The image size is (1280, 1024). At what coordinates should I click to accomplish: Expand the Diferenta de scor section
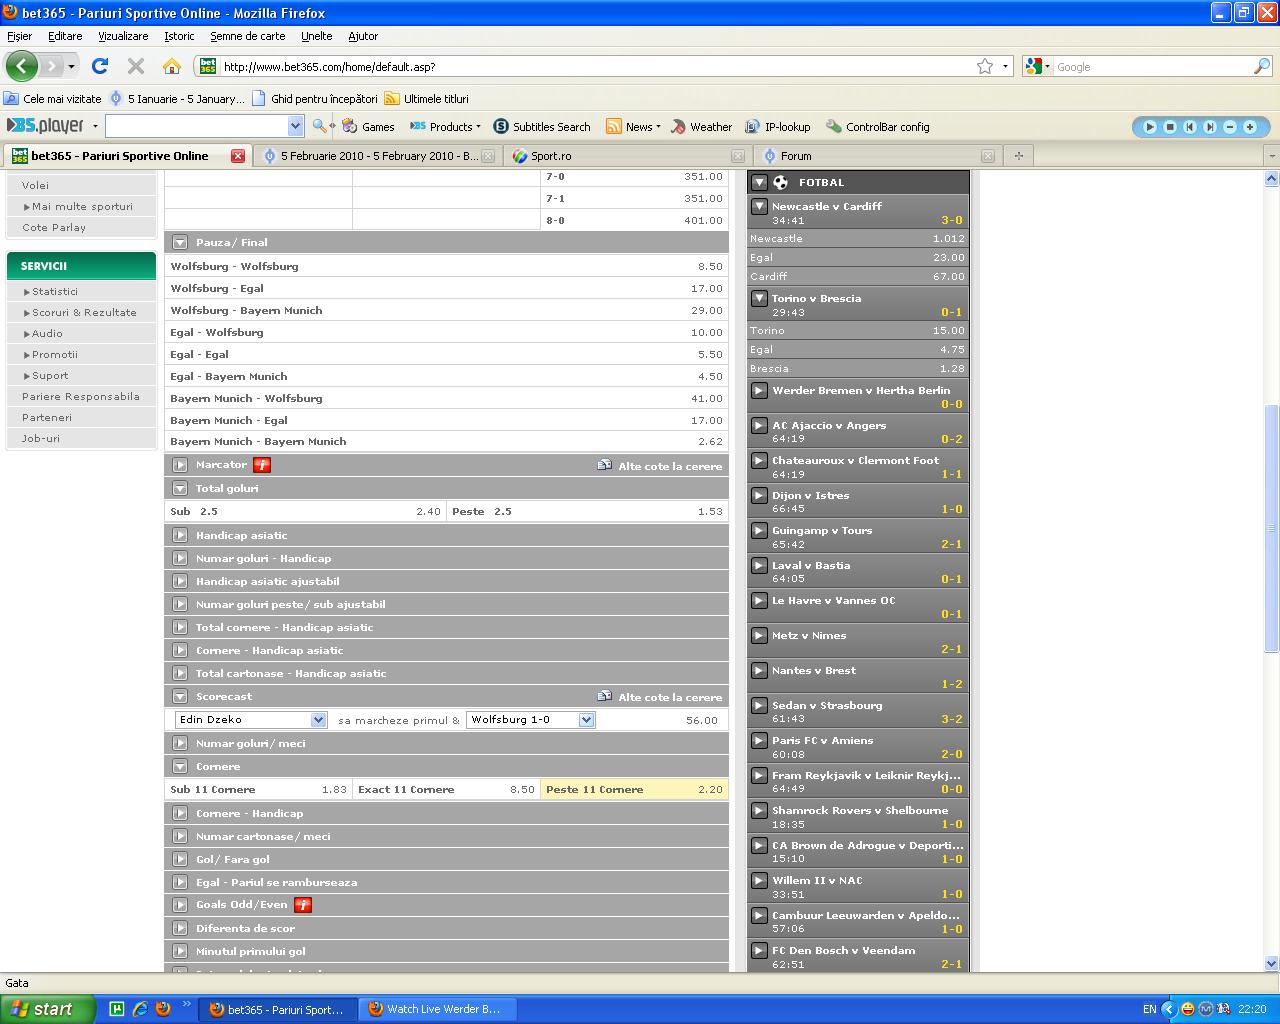[x=180, y=928]
